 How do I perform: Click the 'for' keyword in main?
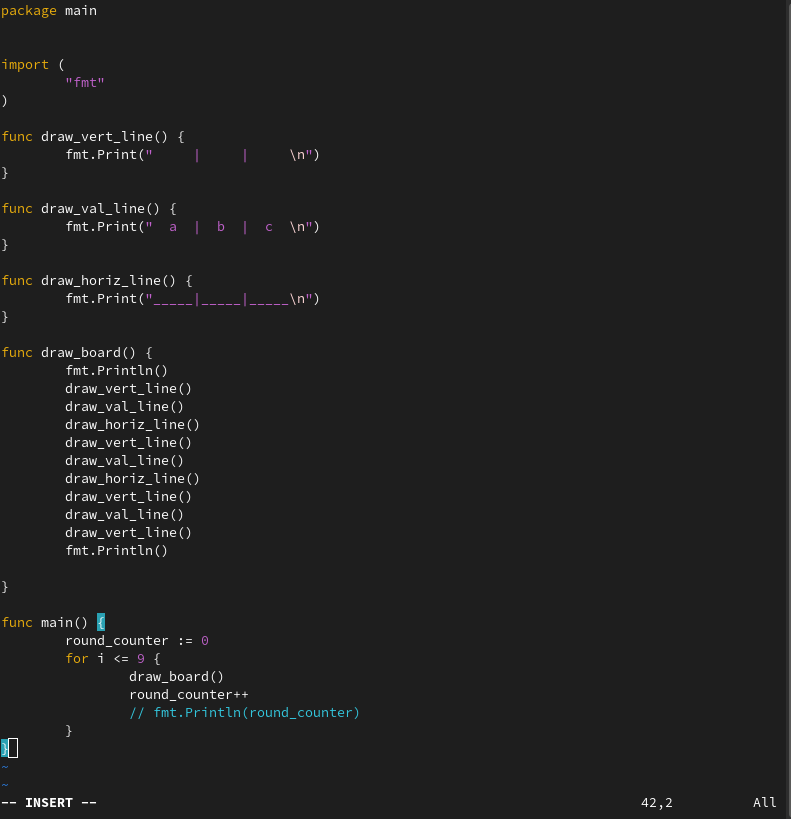click(77, 659)
